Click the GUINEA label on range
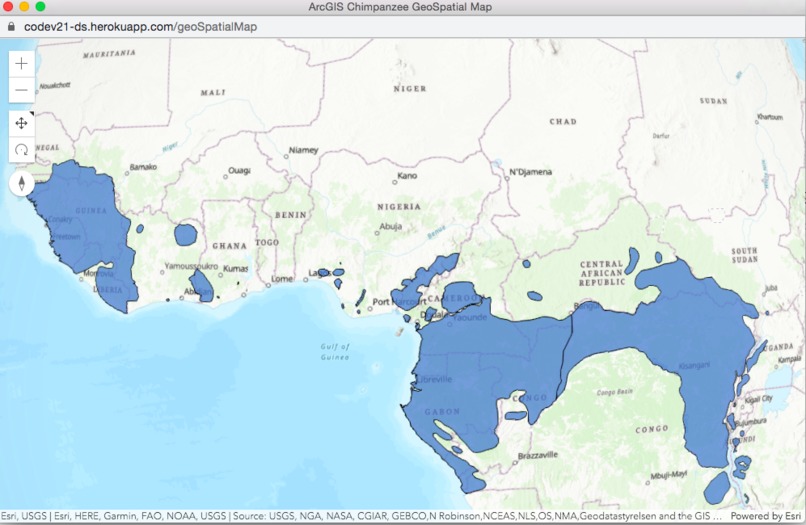 (91, 211)
